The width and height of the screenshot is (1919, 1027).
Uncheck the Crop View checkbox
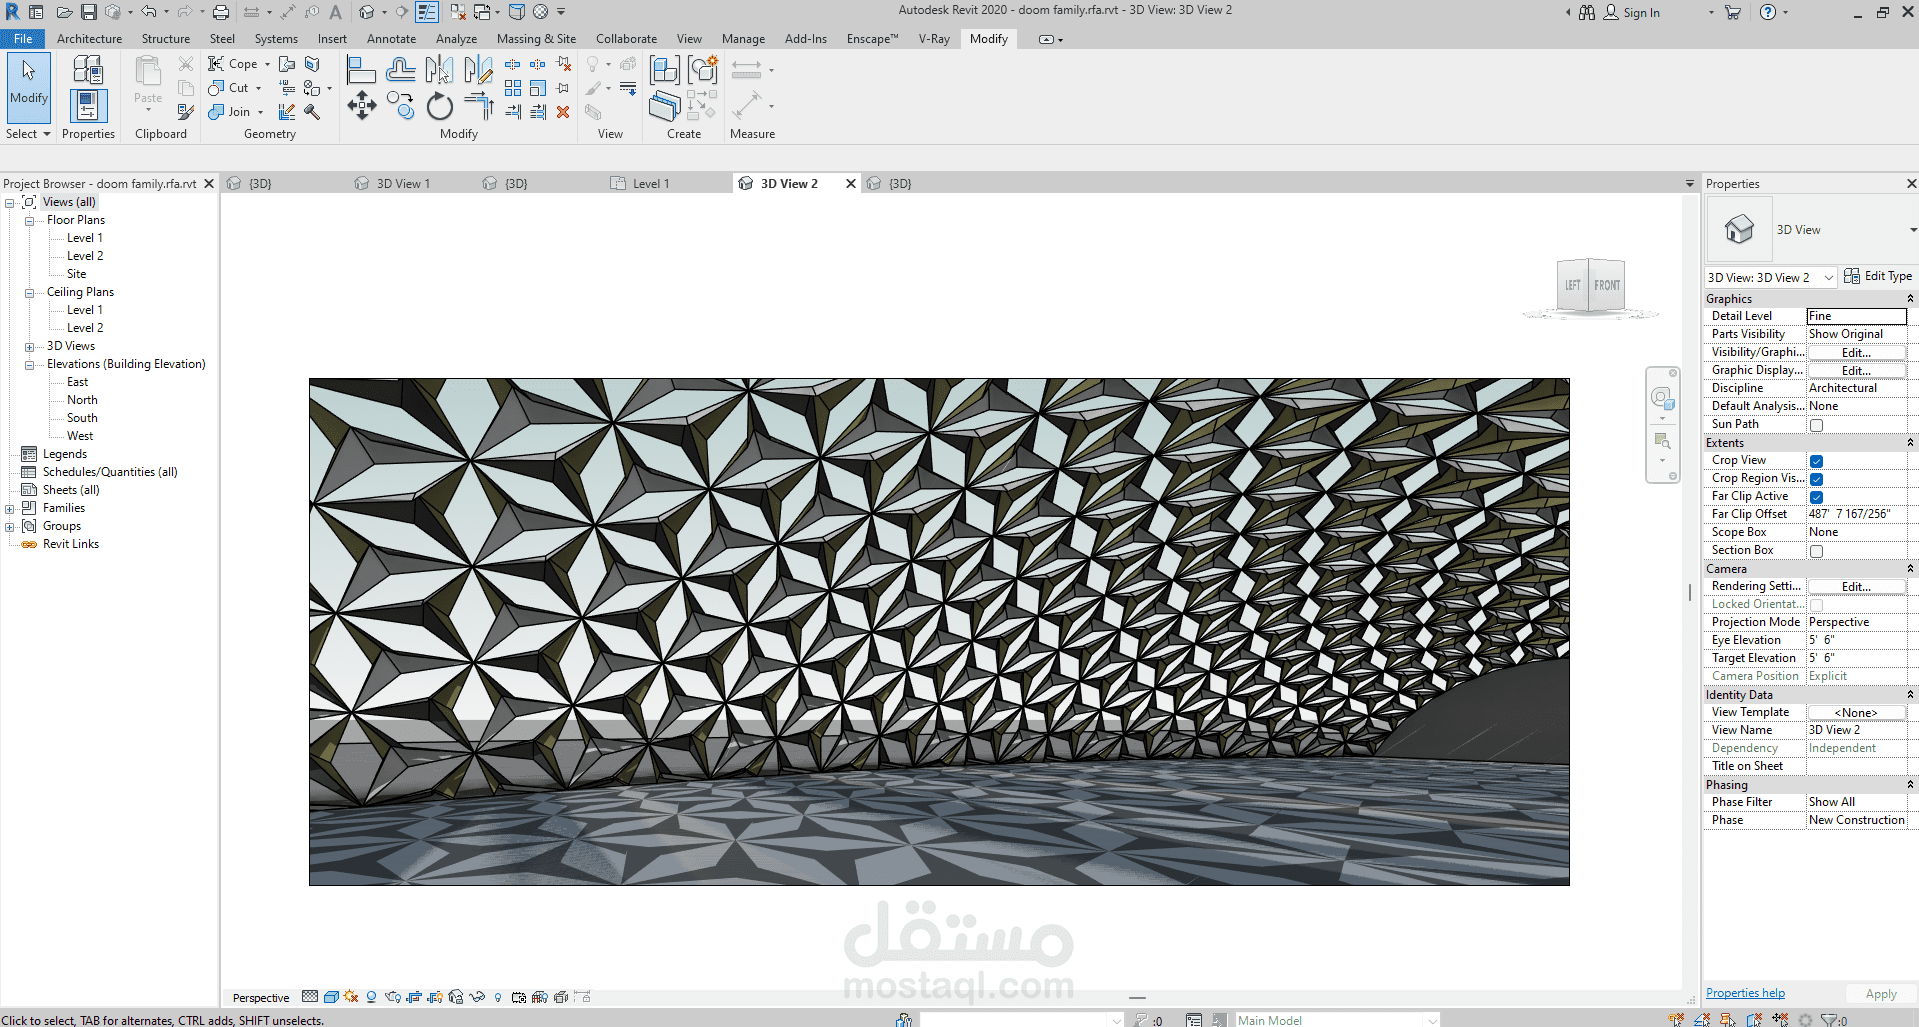tap(1816, 461)
